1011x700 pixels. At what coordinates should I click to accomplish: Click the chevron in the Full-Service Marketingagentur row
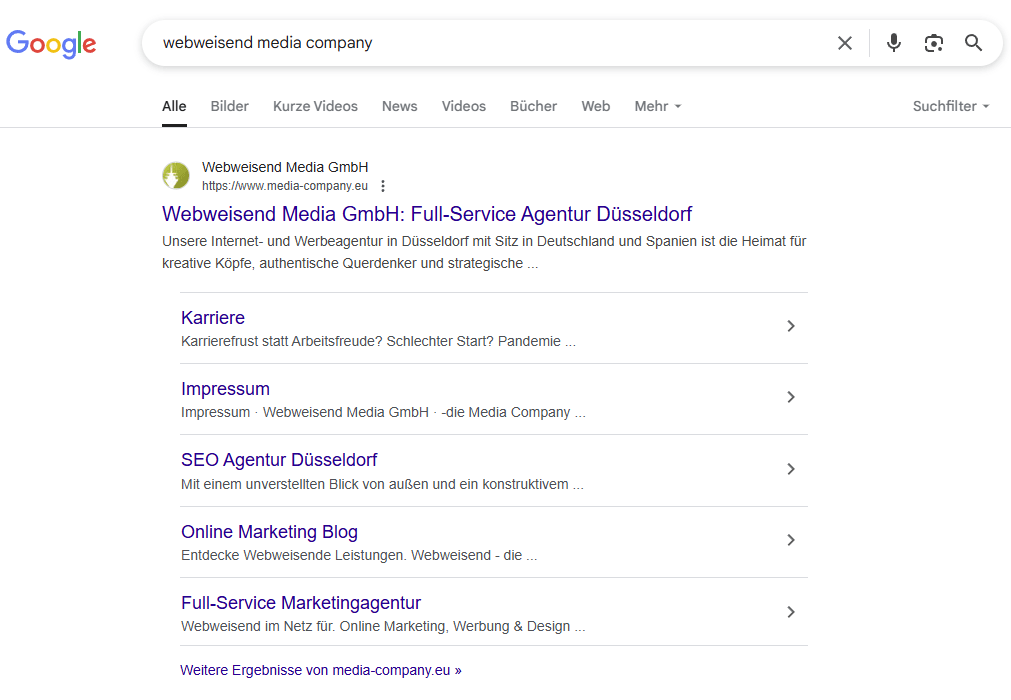click(x=791, y=612)
